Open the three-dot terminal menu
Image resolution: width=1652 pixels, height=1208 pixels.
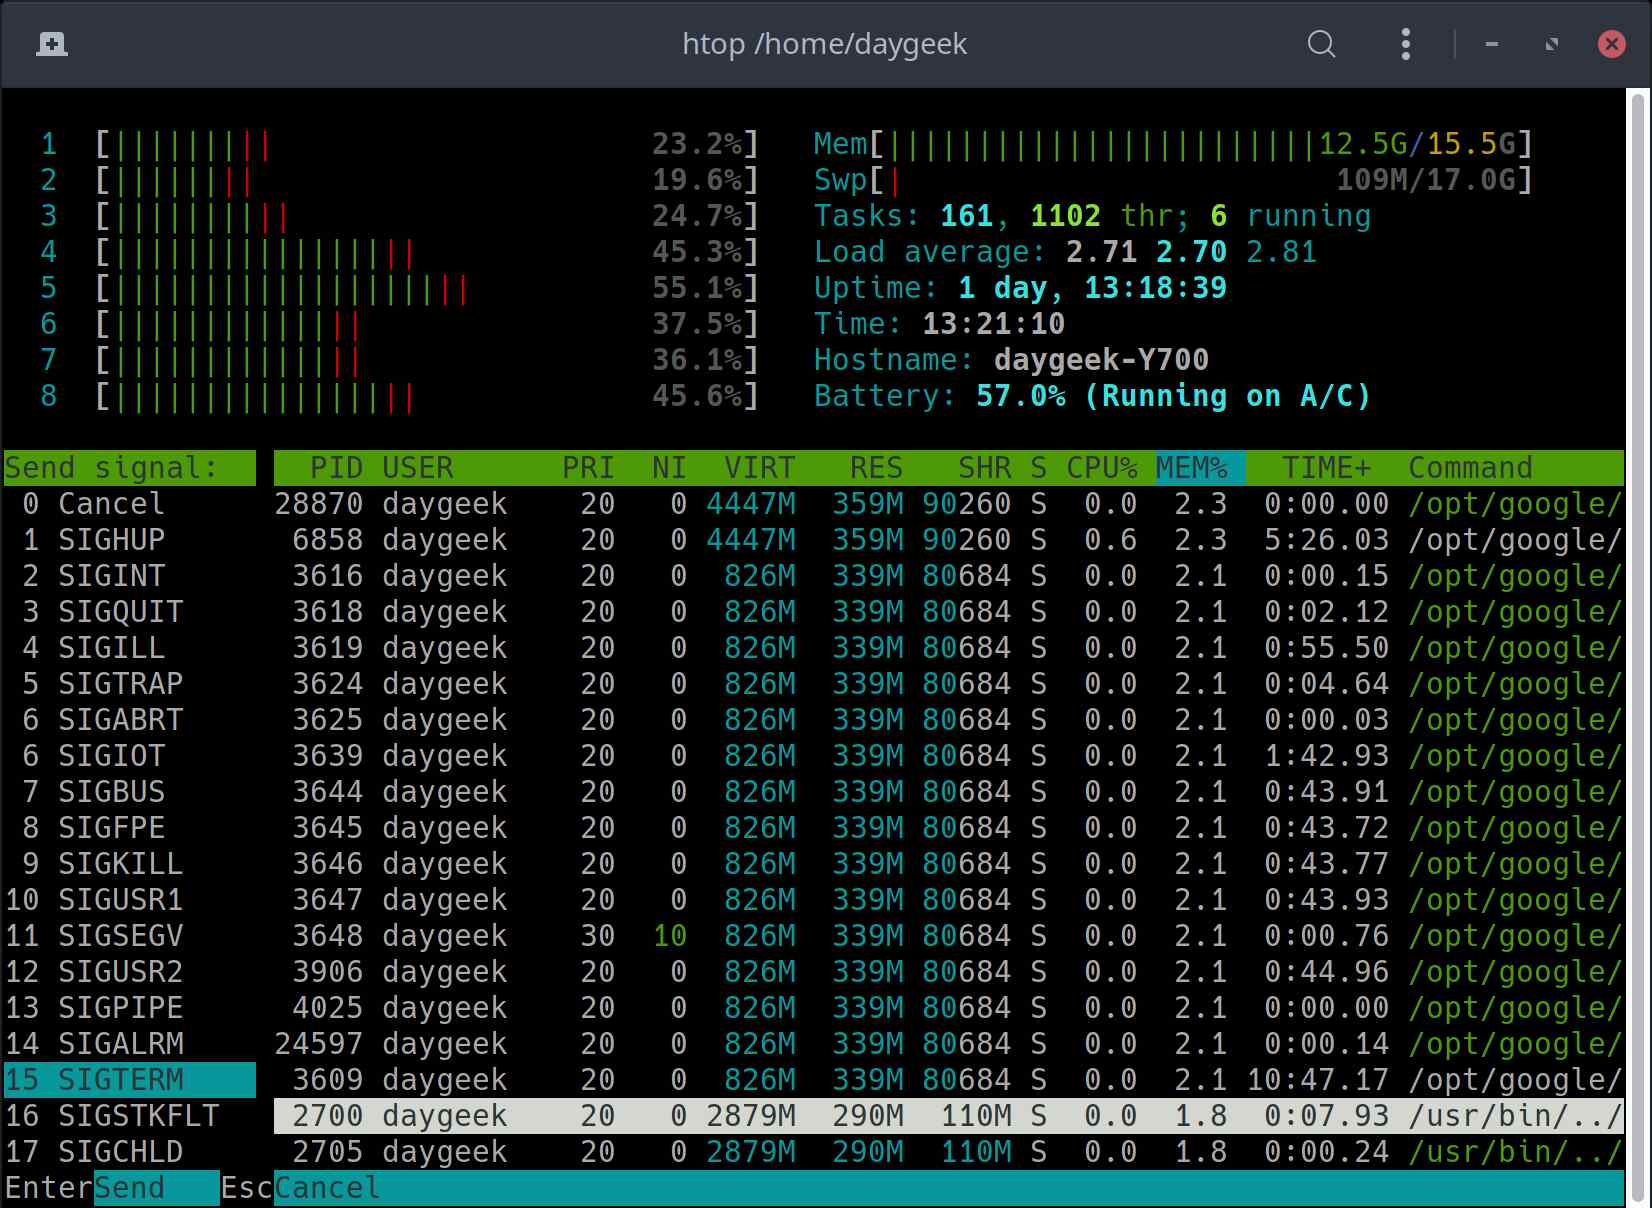click(x=1406, y=44)
